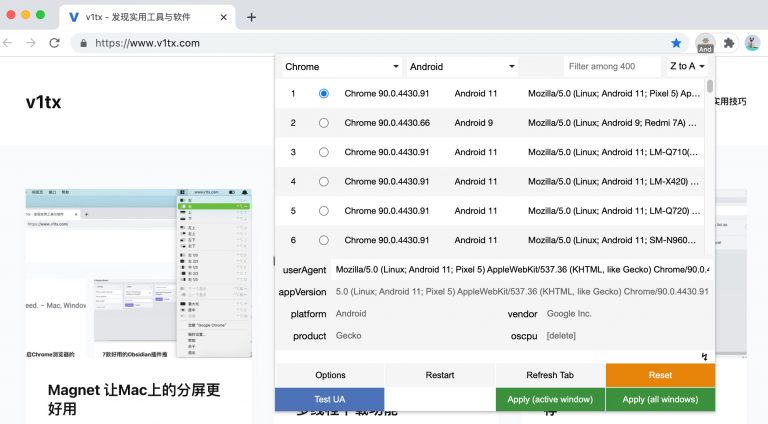Click Apply (active window) button
768x424 pixels.
click(x=550, y=400)
